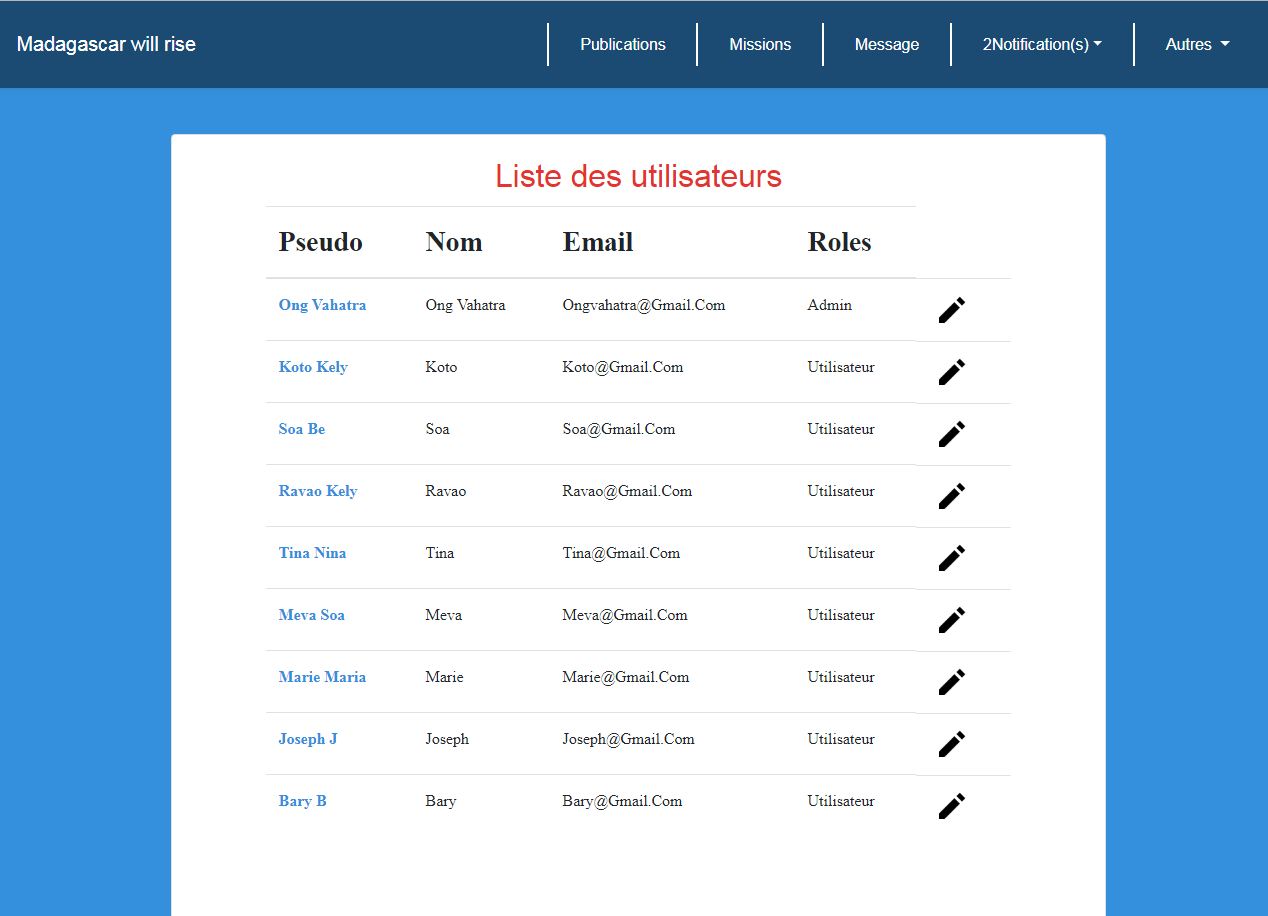Edit user Ravao Kely via pencil

point(951,496)
